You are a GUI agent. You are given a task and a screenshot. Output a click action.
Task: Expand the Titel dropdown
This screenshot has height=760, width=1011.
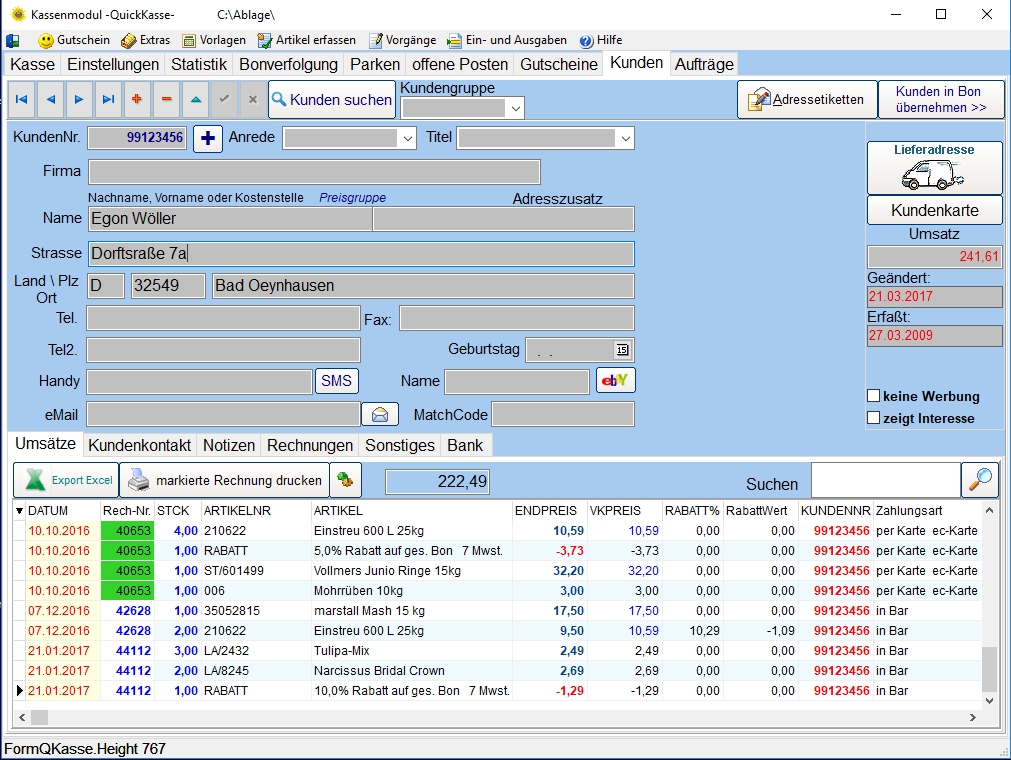point(625,139)
